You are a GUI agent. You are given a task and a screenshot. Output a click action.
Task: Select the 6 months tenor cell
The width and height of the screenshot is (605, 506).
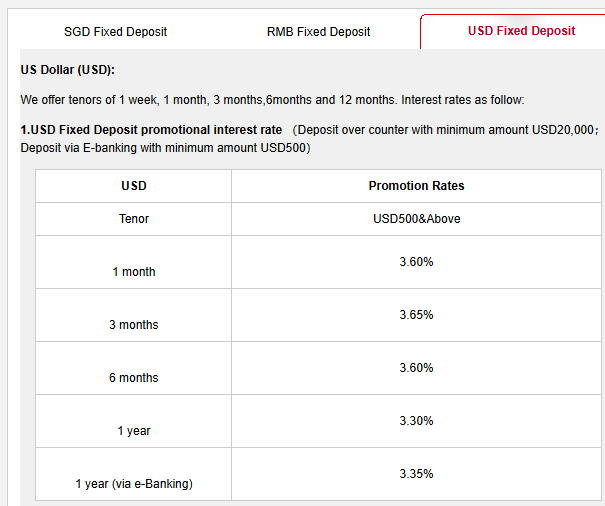(134, 378)
